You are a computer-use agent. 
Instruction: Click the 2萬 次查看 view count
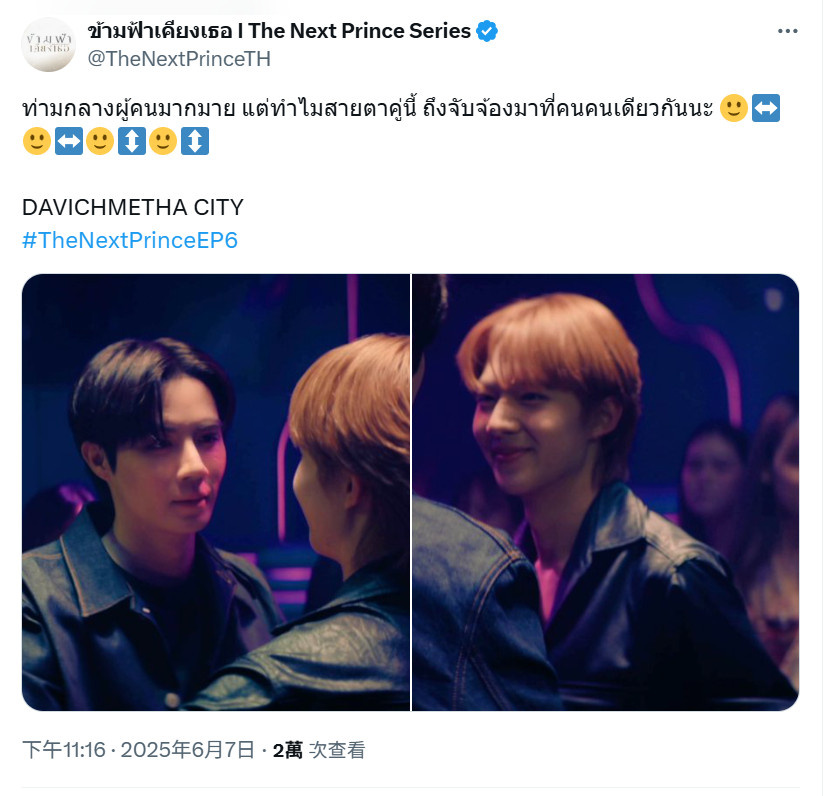(x=319, y=750)
